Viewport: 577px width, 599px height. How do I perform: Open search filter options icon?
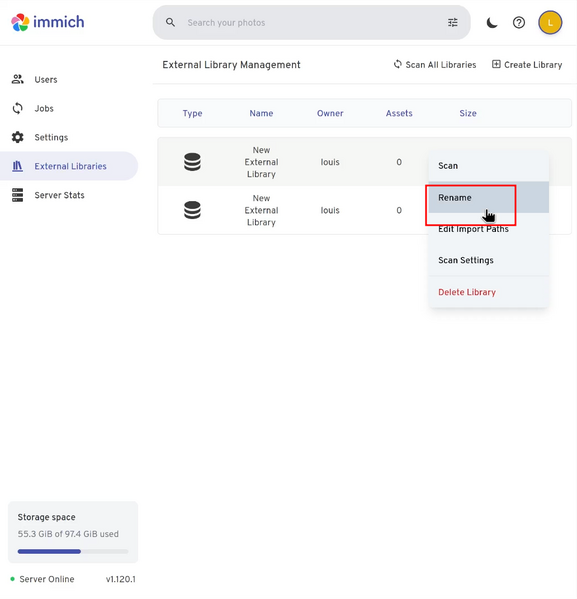point(453,23)
